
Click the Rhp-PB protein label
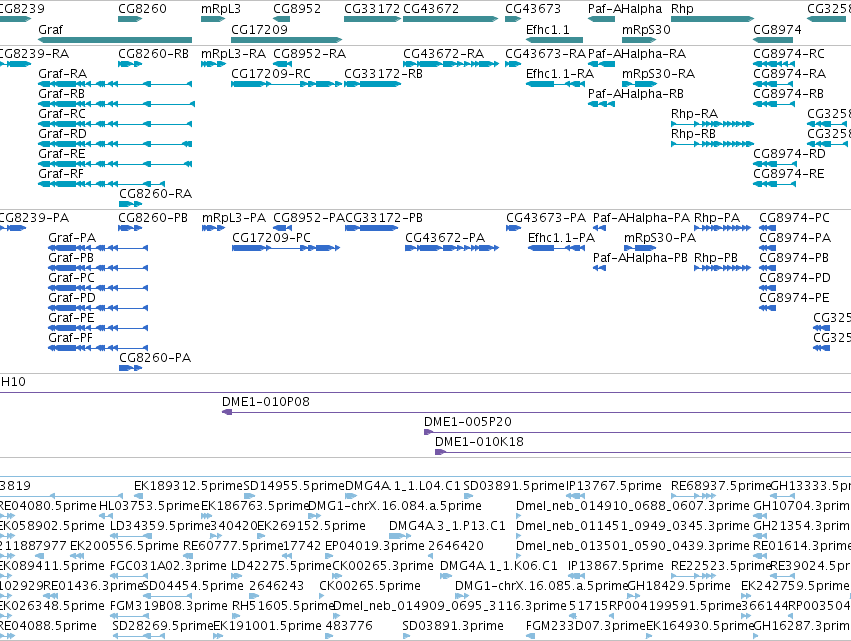pyautogui.click(x=716, y=258)
